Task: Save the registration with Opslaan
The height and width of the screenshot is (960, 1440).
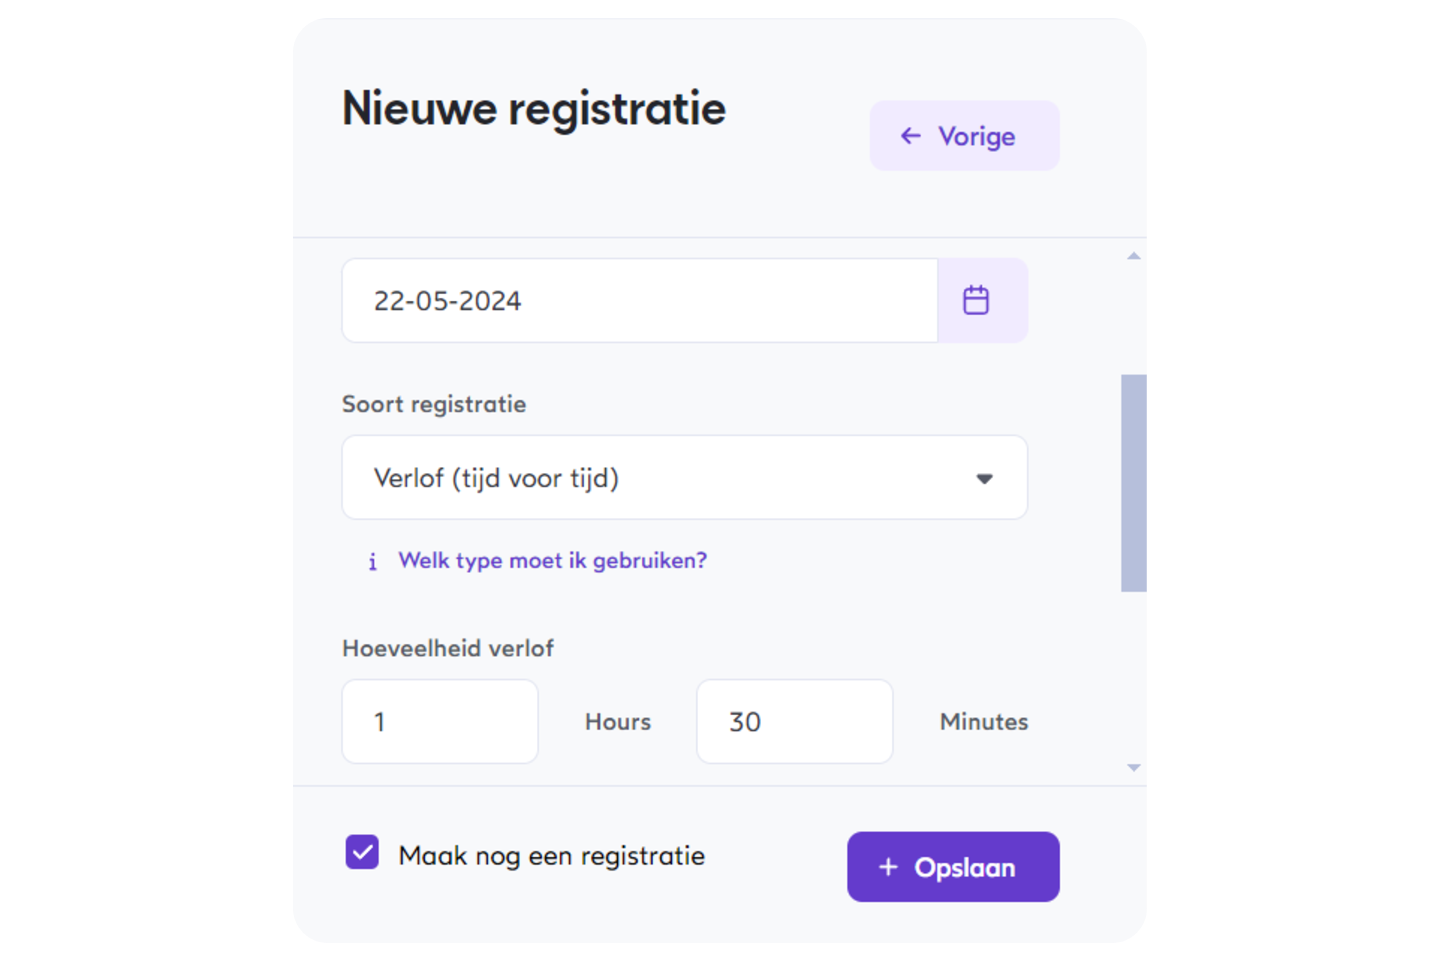Action: [953, 867]
